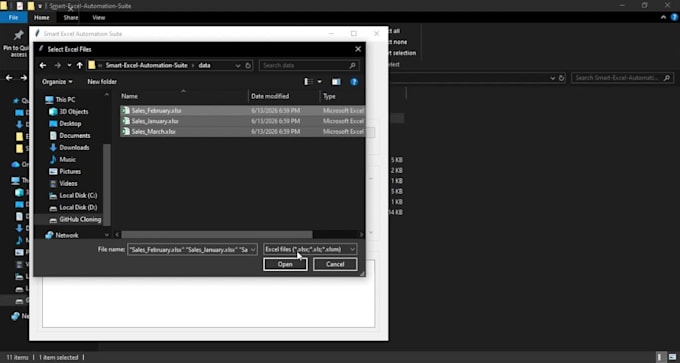Screen dimensions: 680x363
Task: Go back in the file dialog
Action: (43, 65)
